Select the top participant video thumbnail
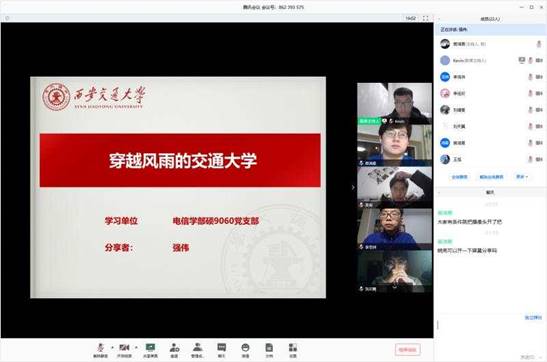Viewport: 547px width, 362px height. click(394, 103)
